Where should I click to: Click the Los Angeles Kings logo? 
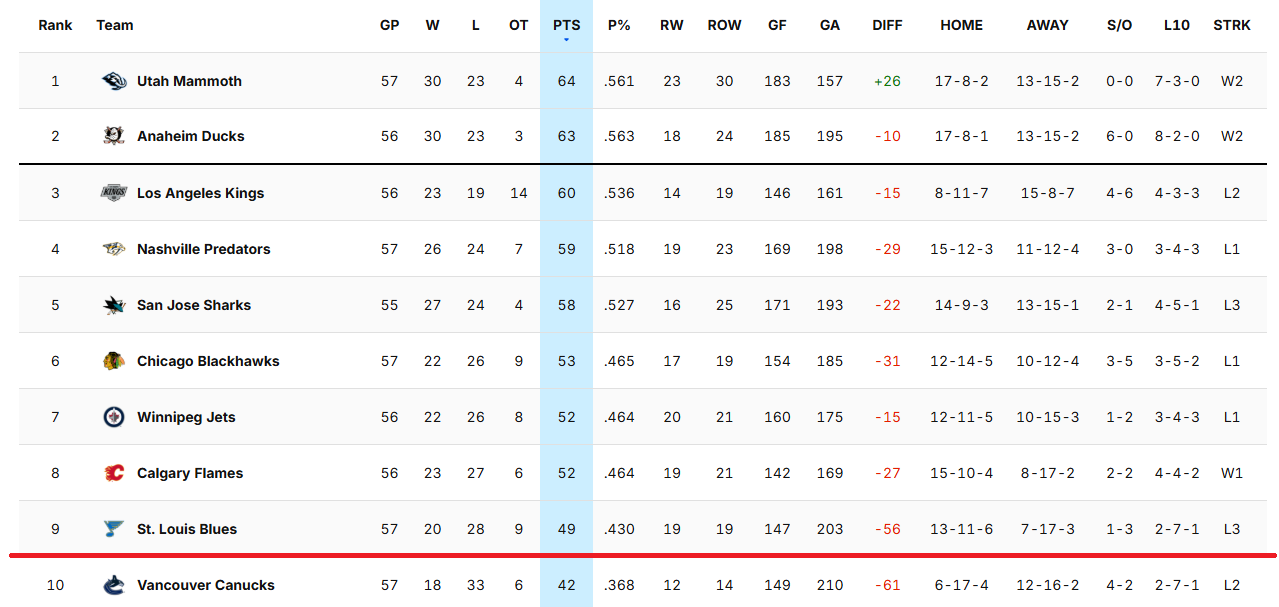[x=114, y=193]
